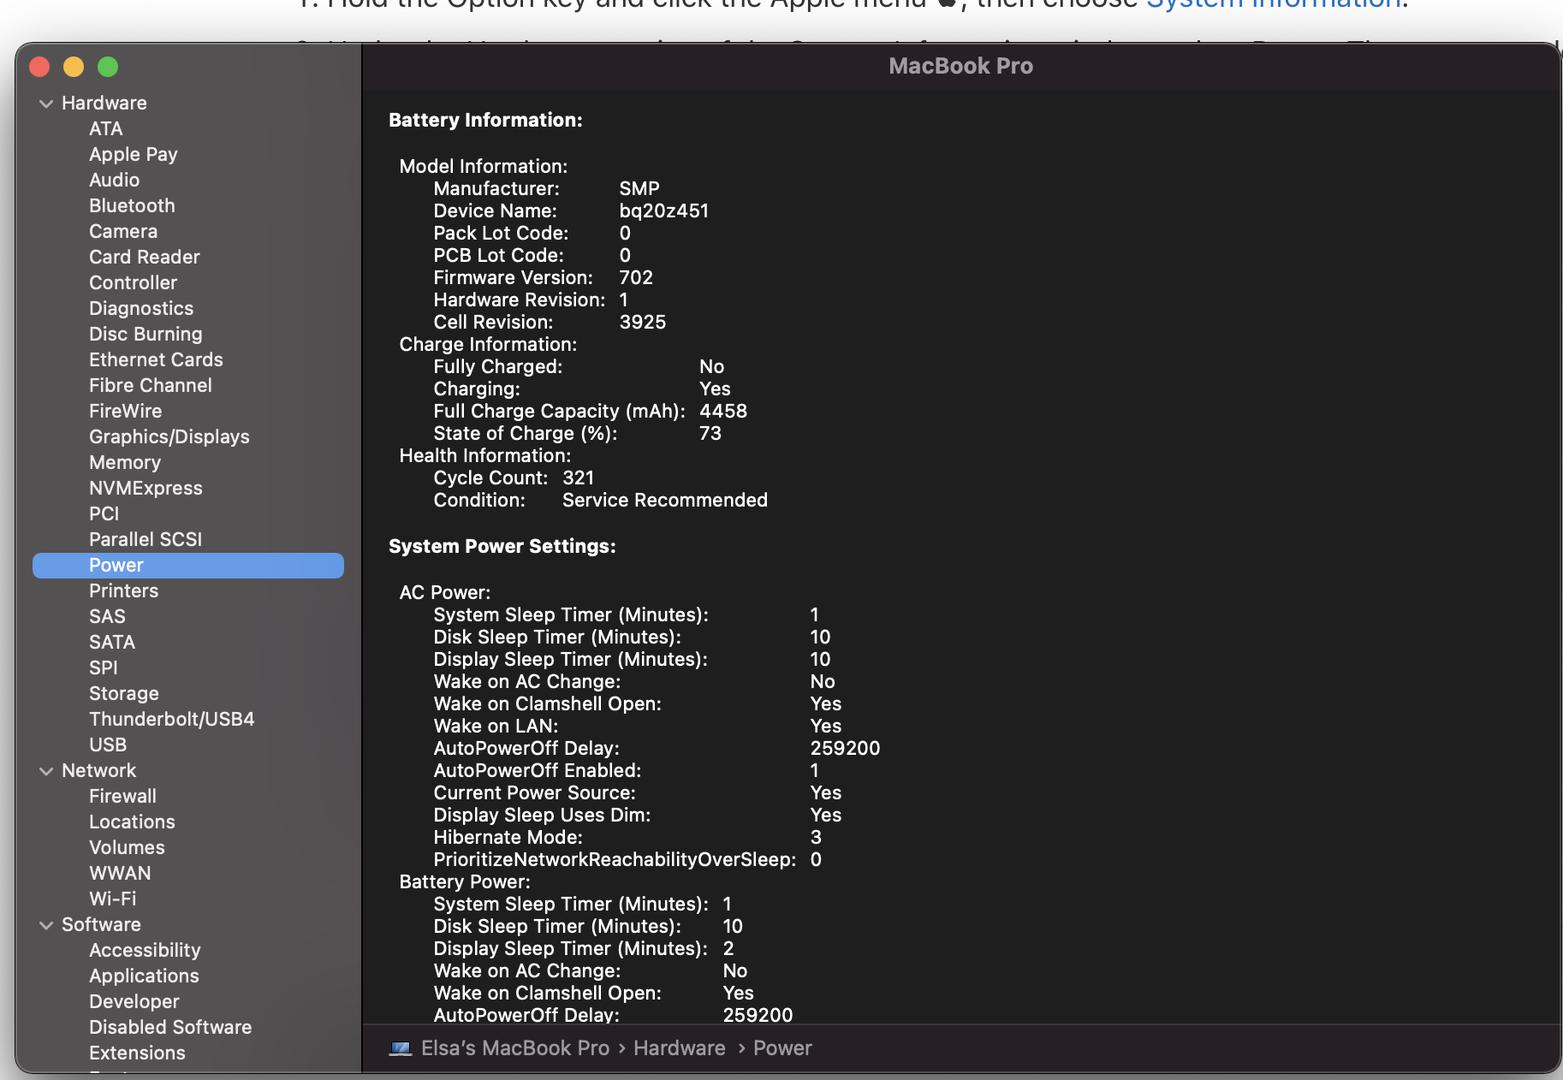Select Volumes under Network
This screenshot has height=1080, width=1563.
point(127,847)
